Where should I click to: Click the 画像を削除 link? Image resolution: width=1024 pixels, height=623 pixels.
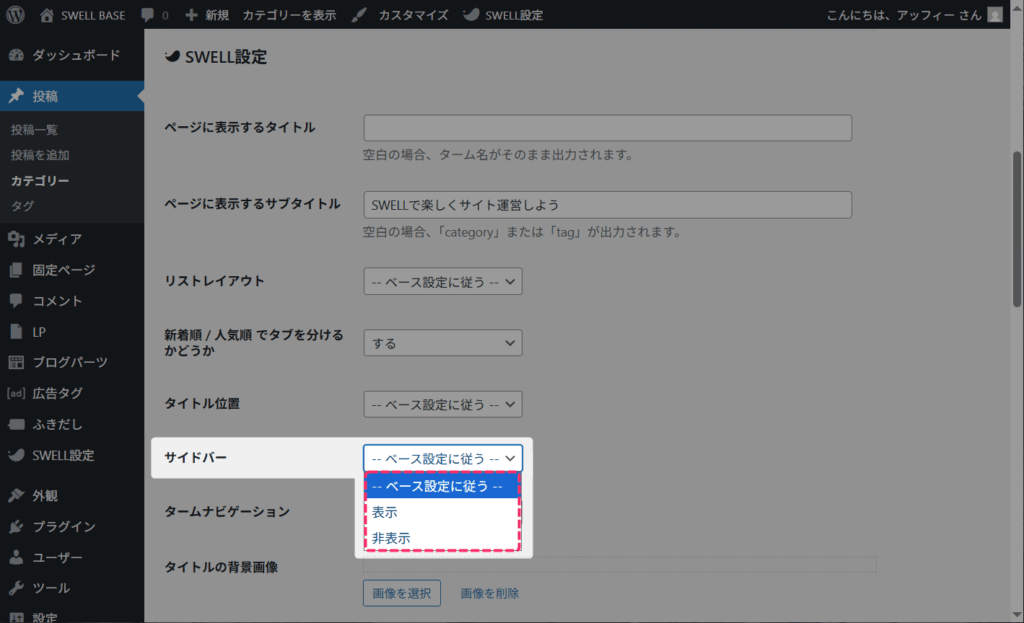(490, 593)
